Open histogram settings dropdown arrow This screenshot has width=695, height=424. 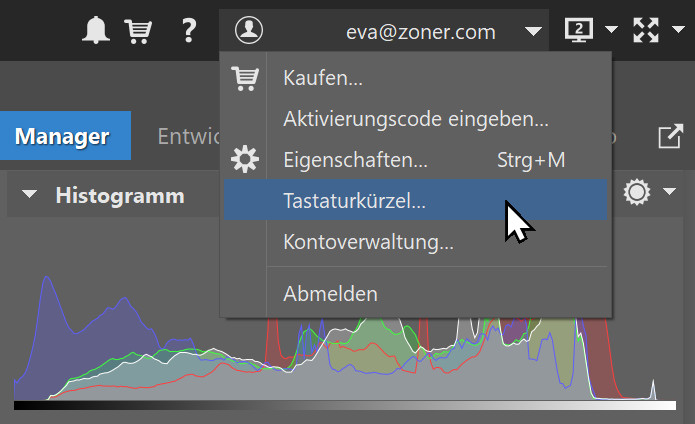669,193
